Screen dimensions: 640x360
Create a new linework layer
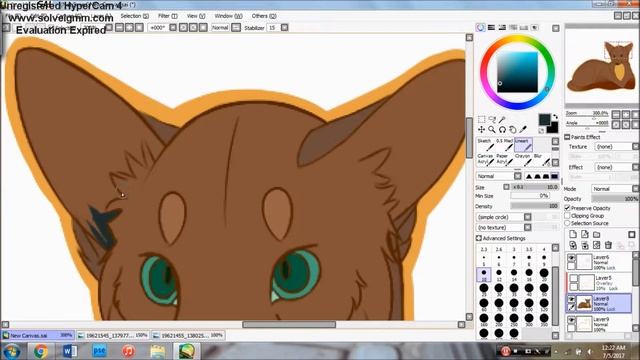pos(585,234)
